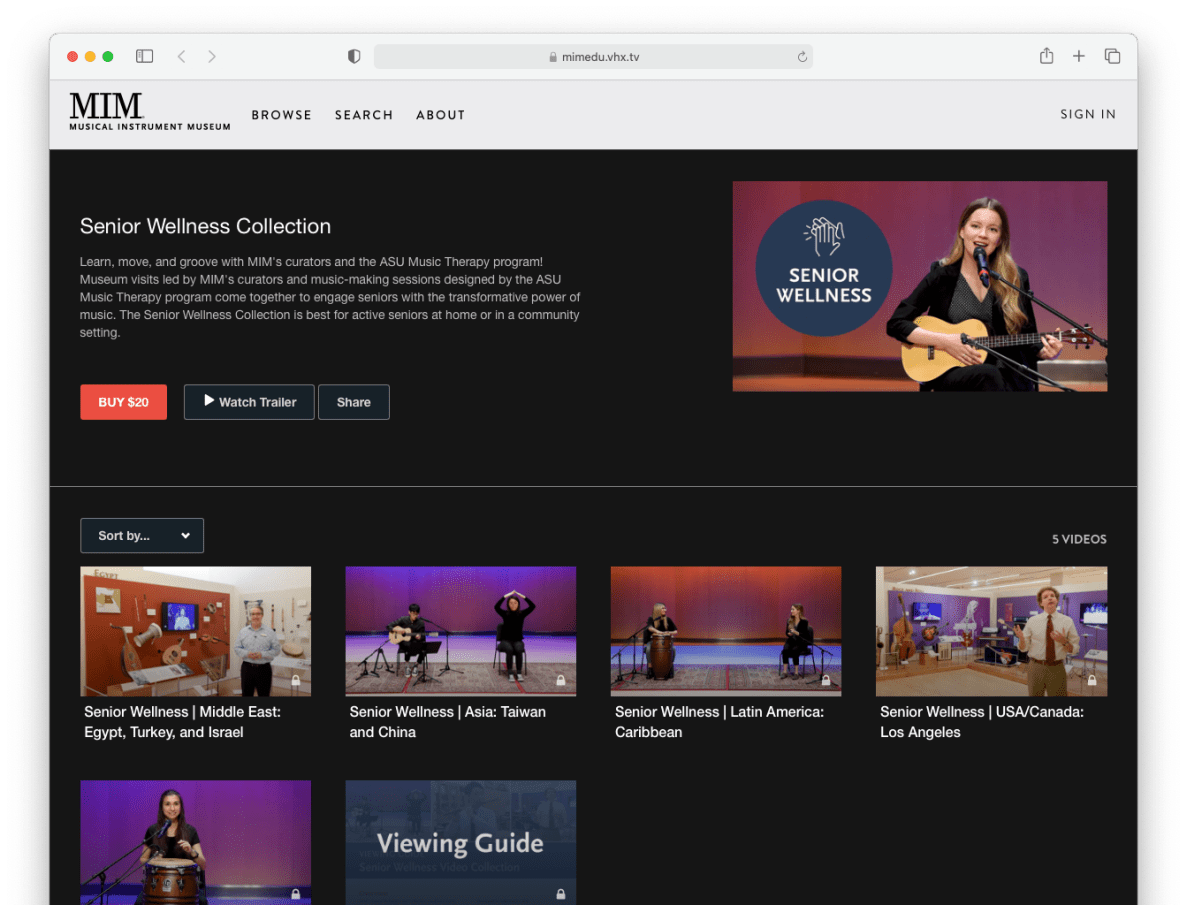
Task: Open the Safari share icon
Action: tap(1046, 55)
